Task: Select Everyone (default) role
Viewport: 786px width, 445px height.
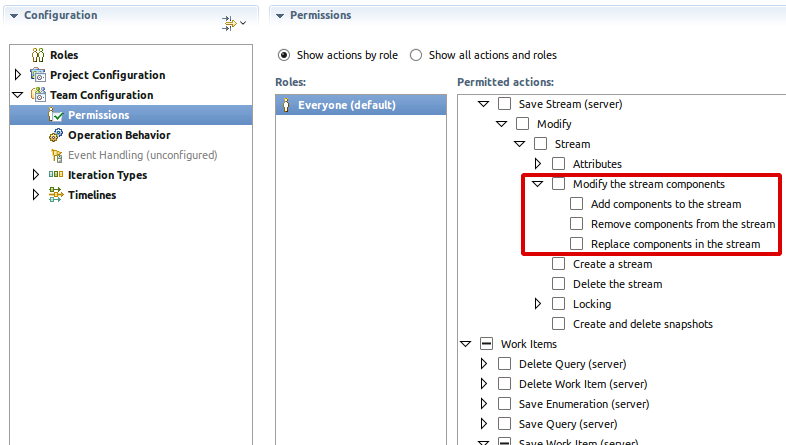Action: 346,104
